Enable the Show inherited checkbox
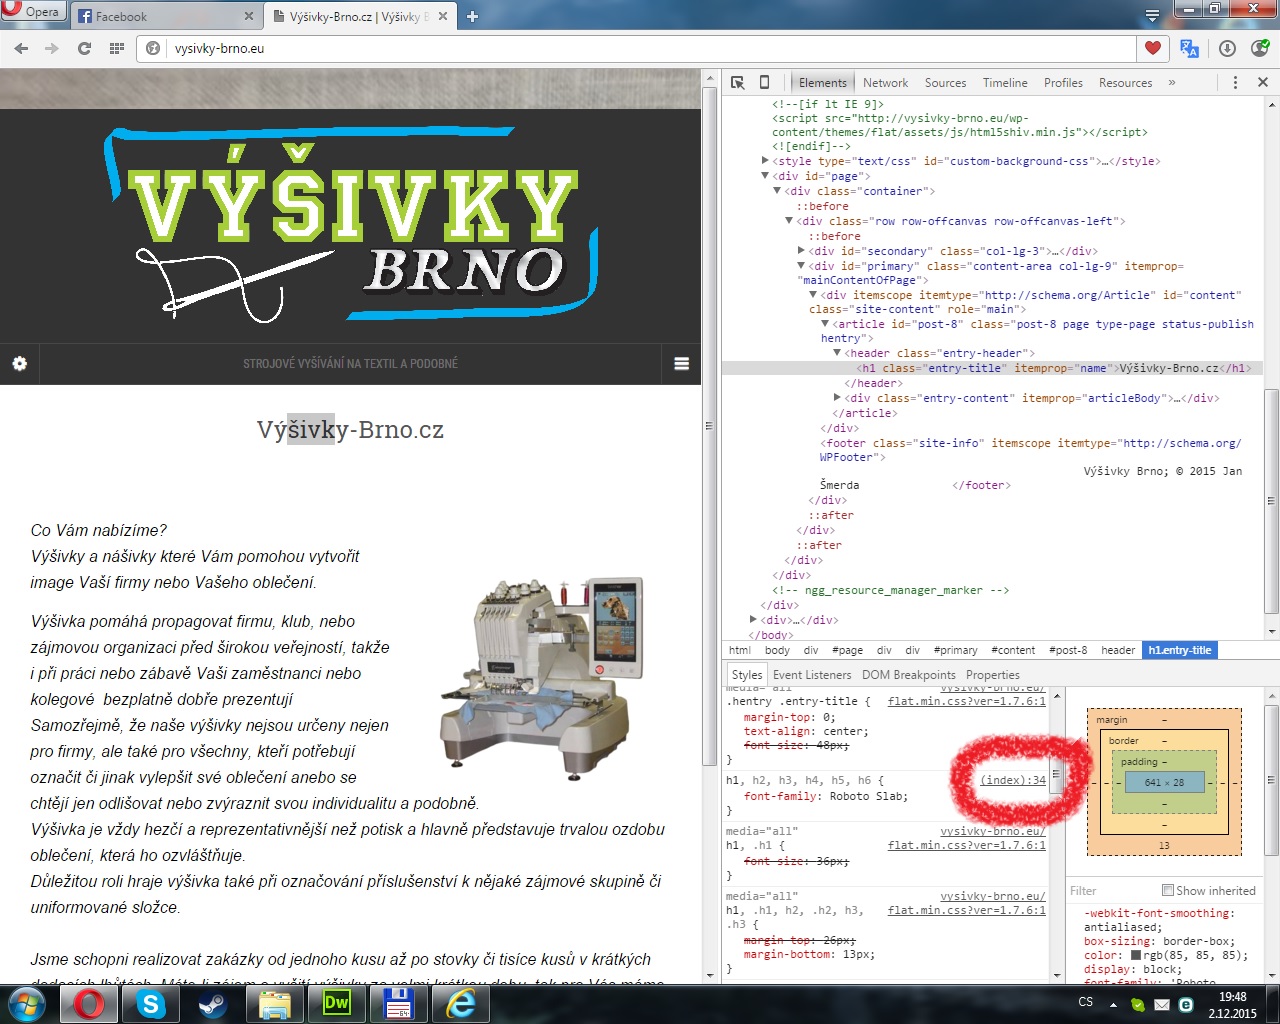The image size is (1280, 1024). (1167, 890)
